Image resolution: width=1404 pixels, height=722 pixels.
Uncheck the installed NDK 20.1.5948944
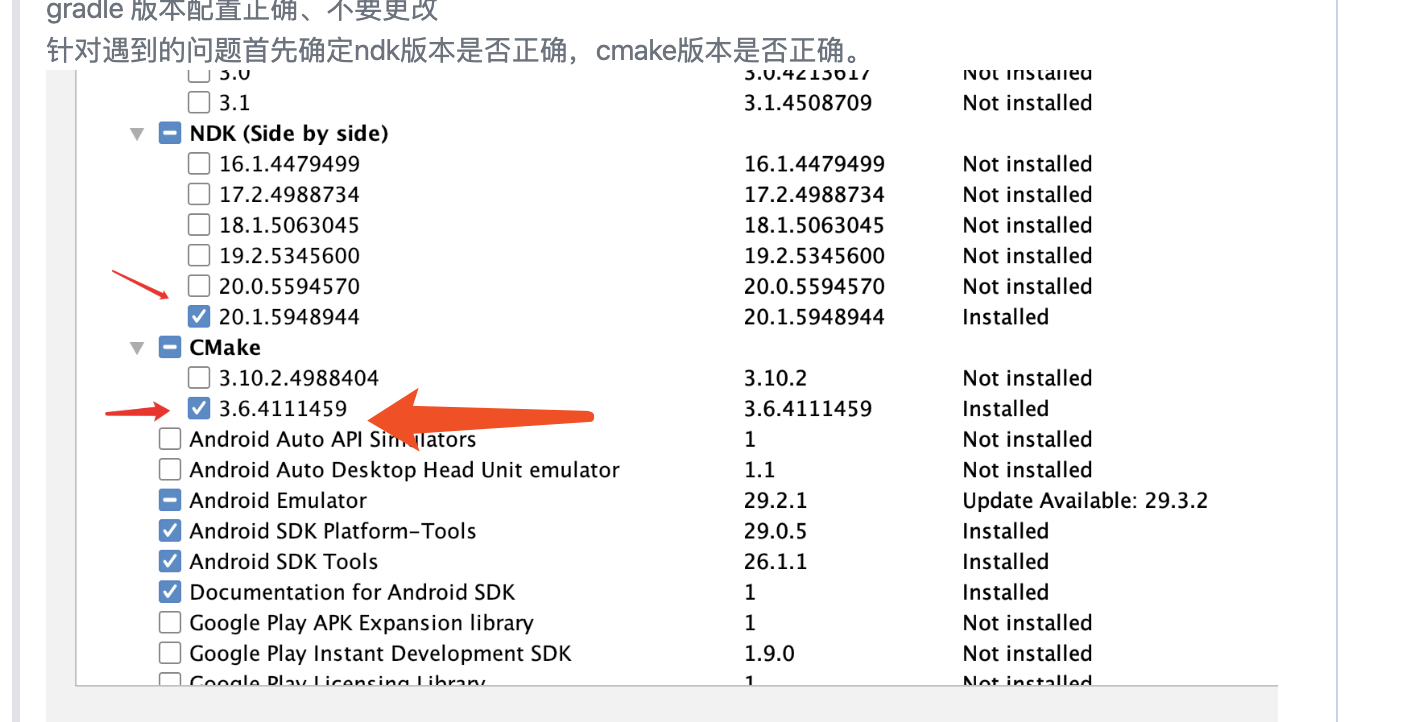(198, 316)
